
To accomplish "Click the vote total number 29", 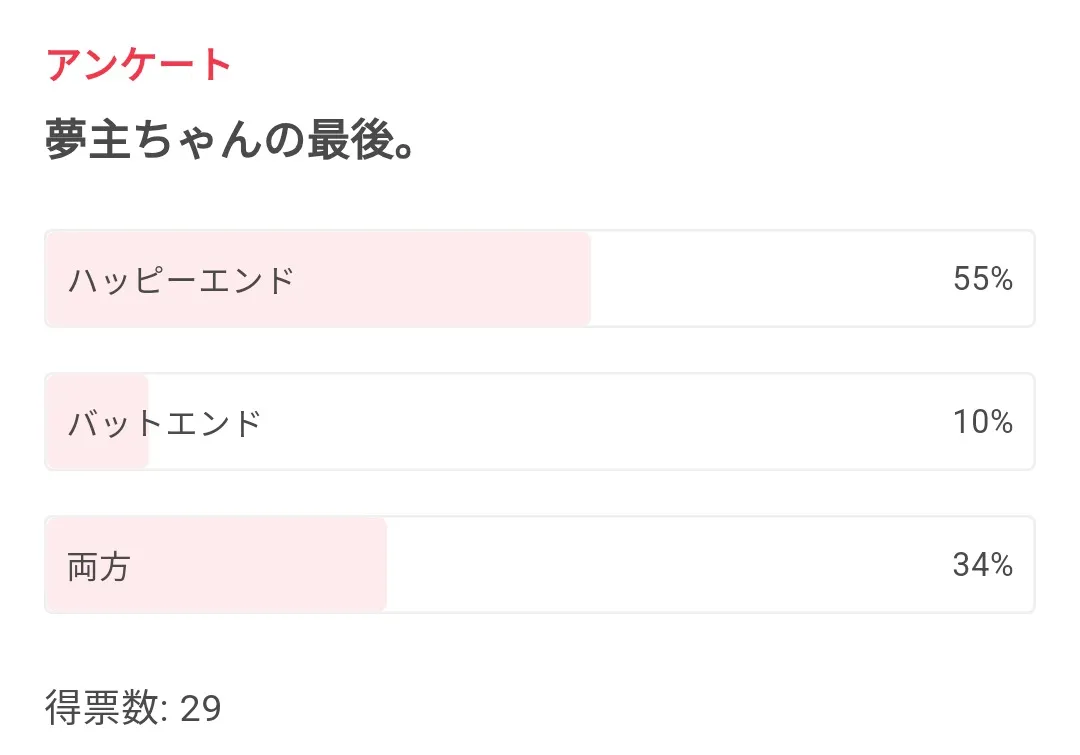I will tap(201, 709).
